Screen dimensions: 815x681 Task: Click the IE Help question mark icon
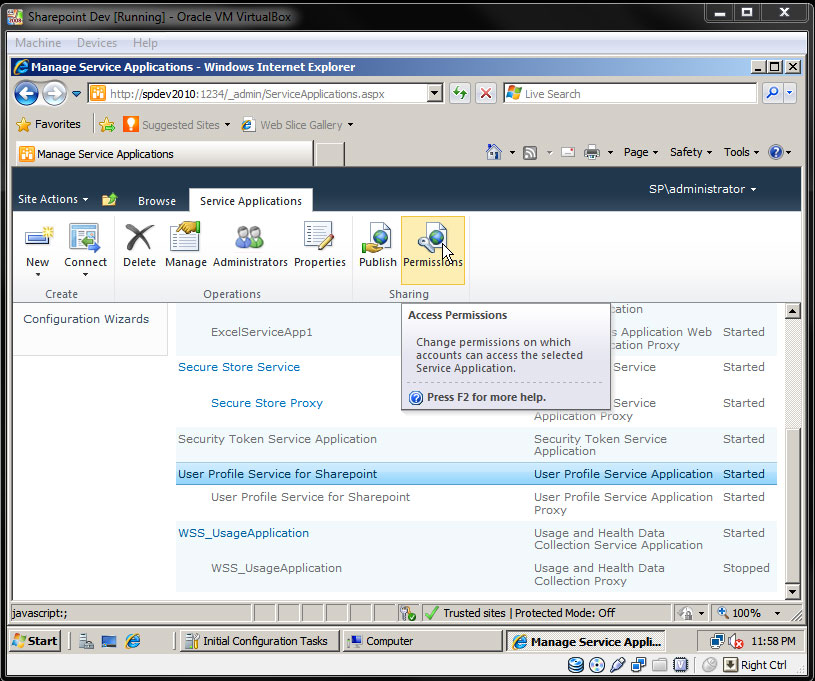(775, 152)
